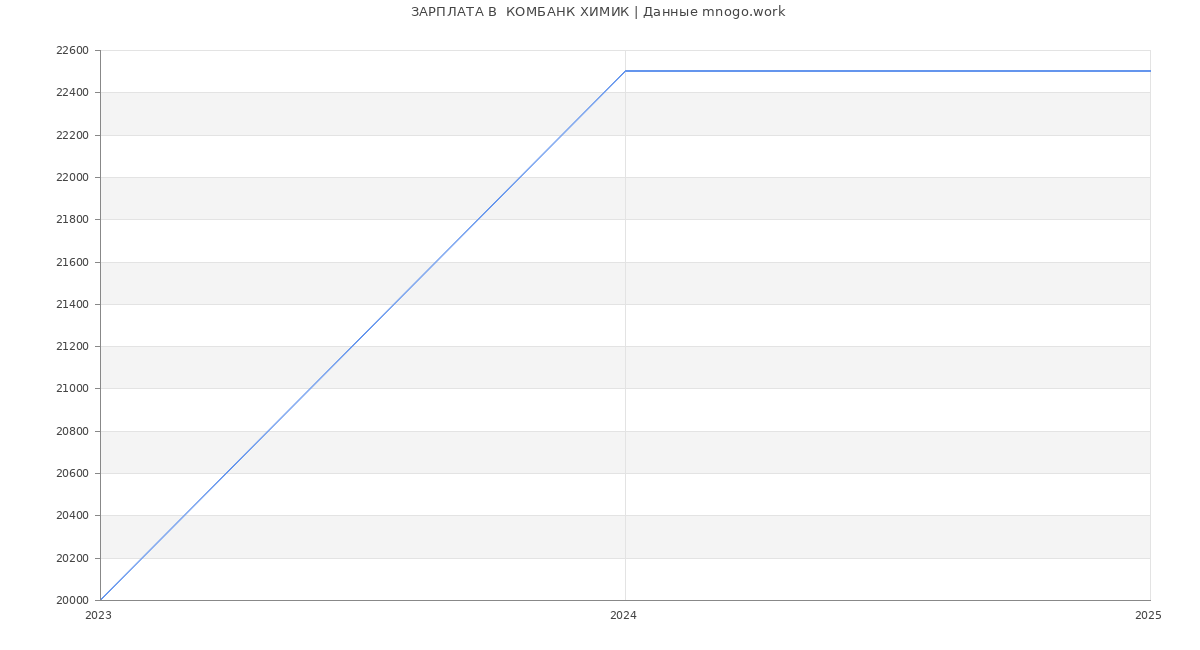
Task: Click the 2023 x-axis label
Action: click(x=98, y=616)
